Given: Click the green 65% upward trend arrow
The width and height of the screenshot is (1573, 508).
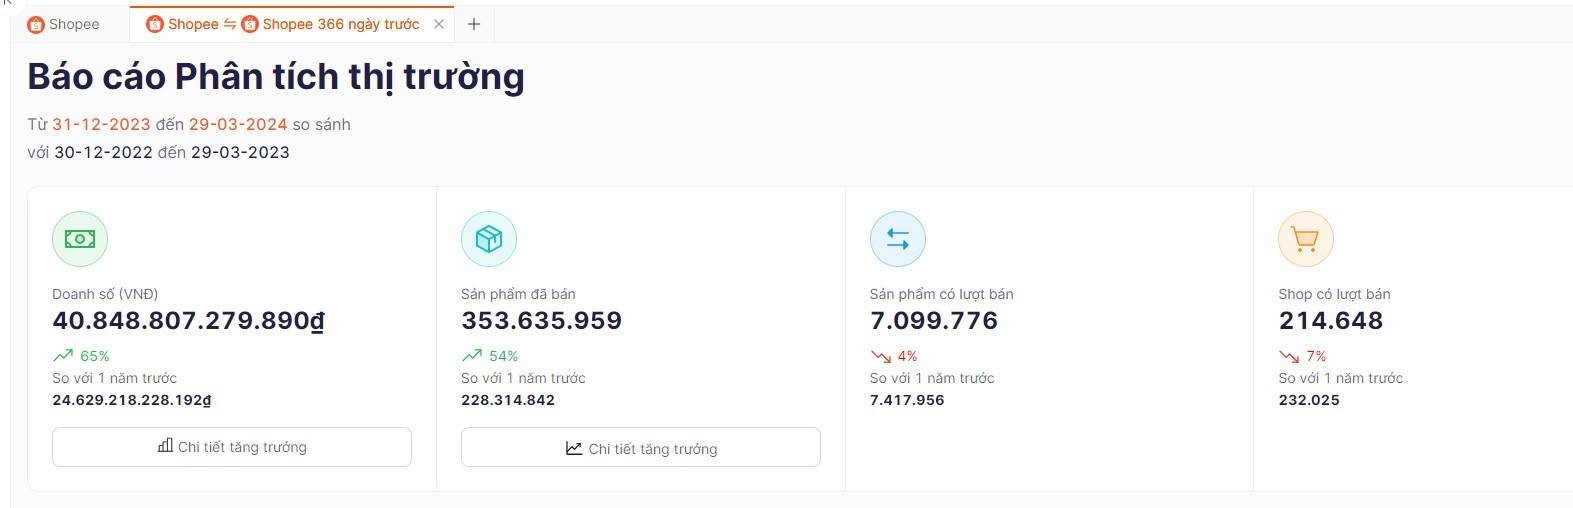Looking at the screenshot, I should pyautogui.click(x=63, y=355).
